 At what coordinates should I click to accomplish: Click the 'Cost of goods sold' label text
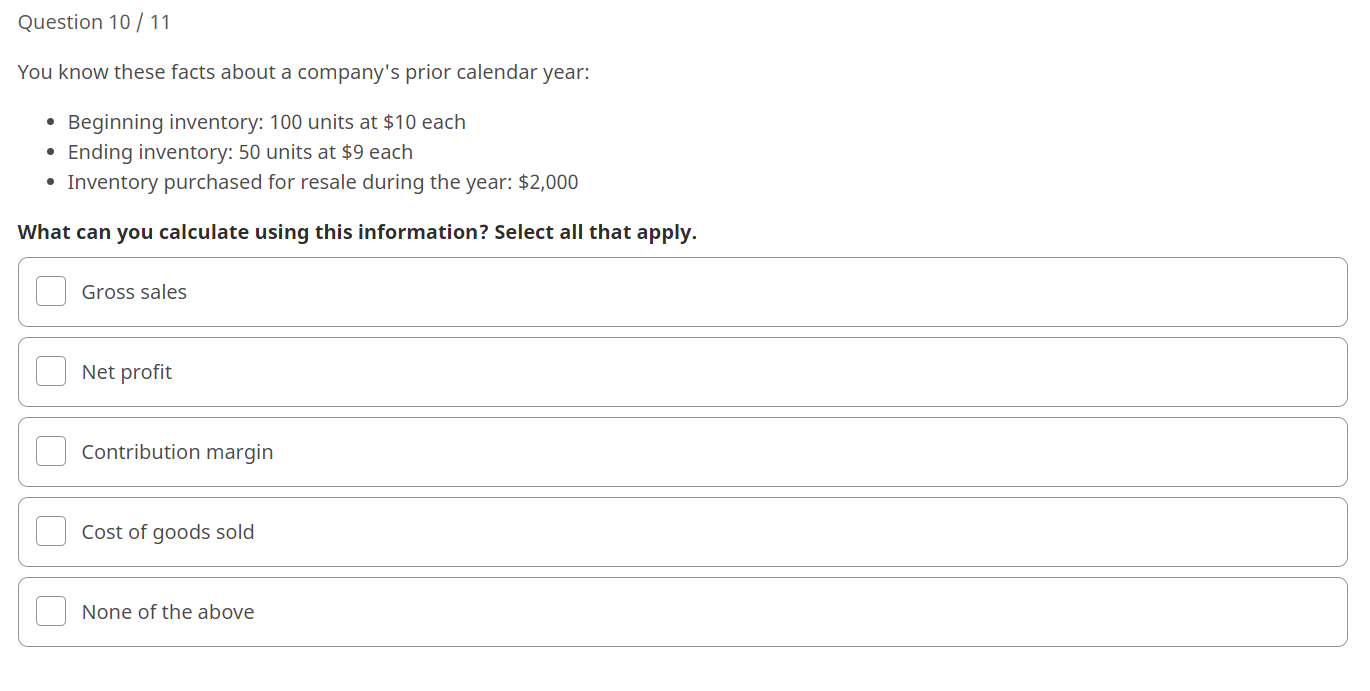coord(168,532)
